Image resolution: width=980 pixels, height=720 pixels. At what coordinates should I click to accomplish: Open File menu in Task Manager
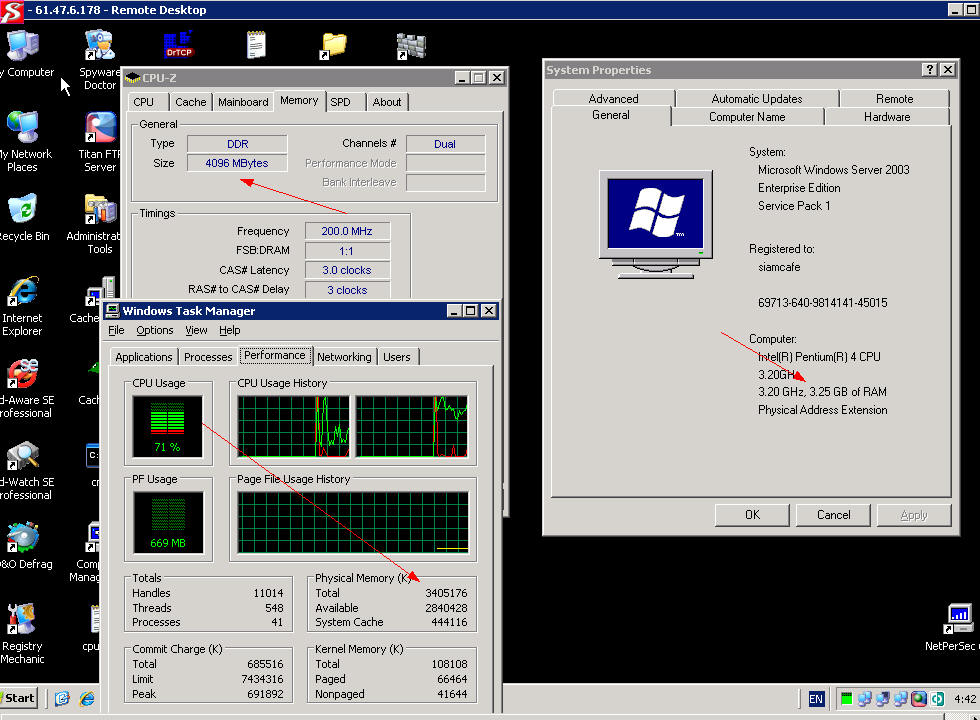tap(116, 330)
